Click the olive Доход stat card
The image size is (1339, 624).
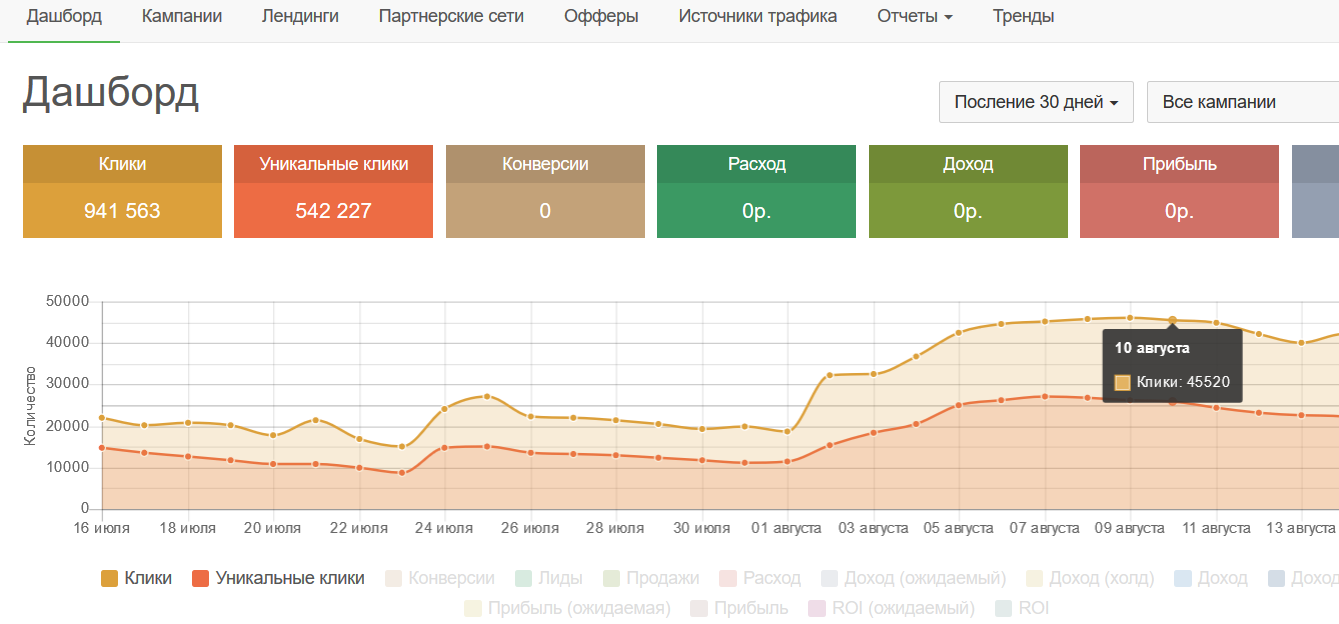968,191
